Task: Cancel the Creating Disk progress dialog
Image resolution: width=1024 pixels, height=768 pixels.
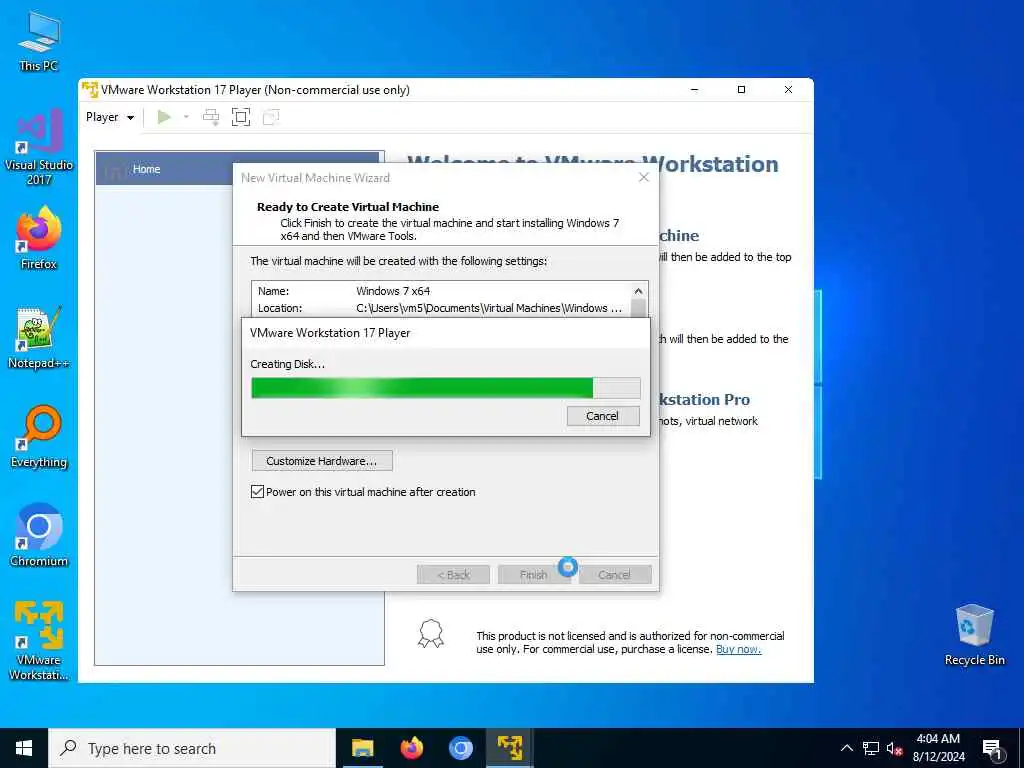Action: click(602, 416)
